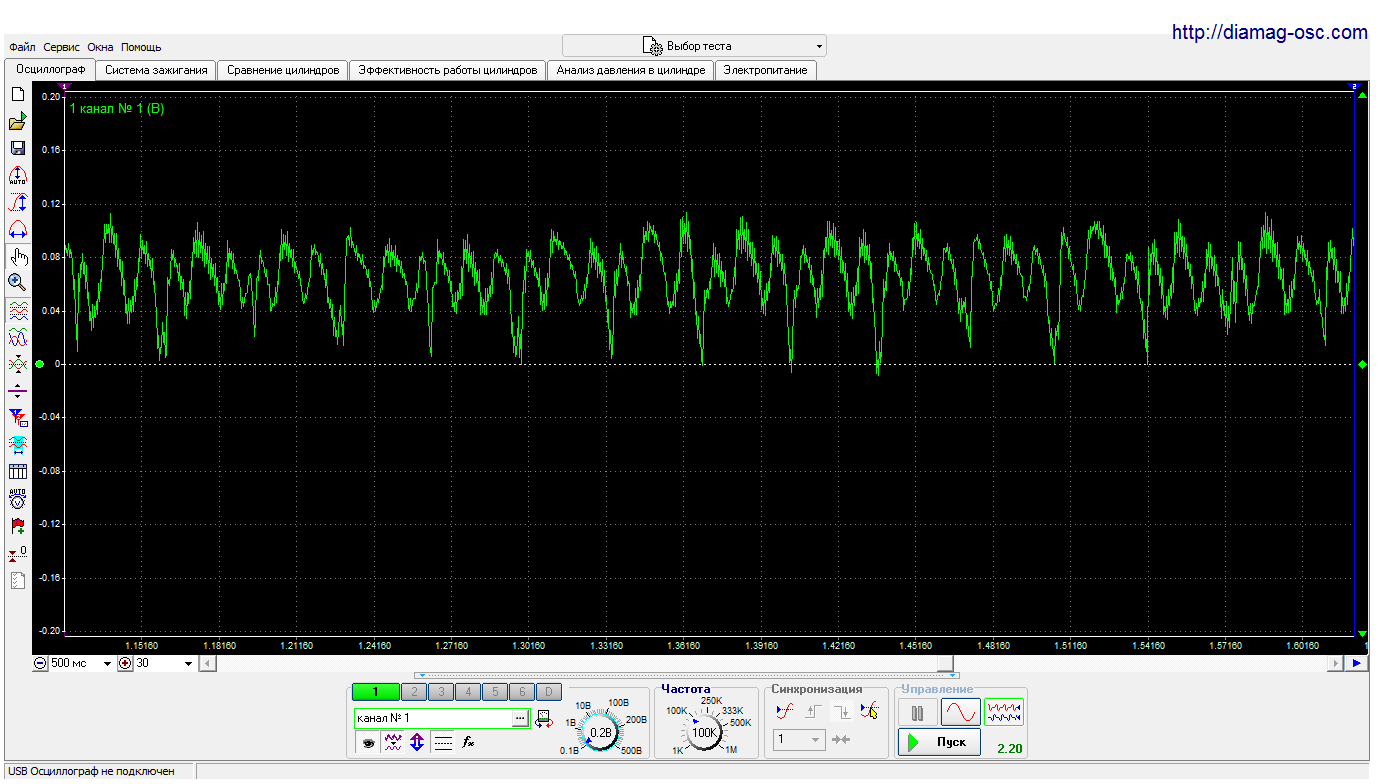Screen dimensions: 1382x784
Task: Expand the 30 zoom value dropdown
Action: click(188, 664)
